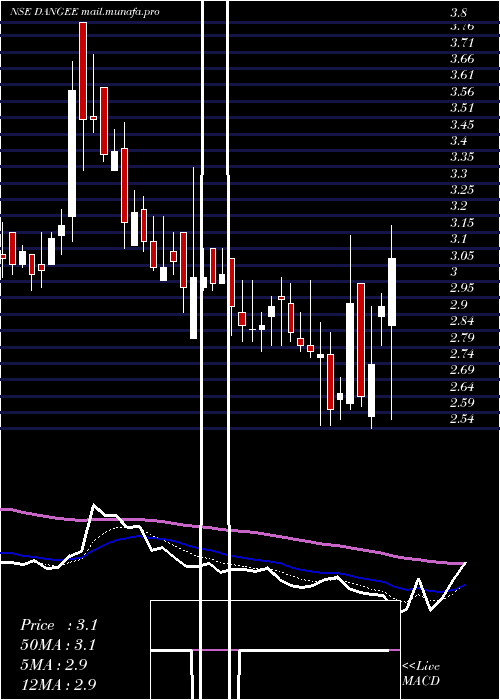Click the 3.66 price axis label
Screen dimensions: 500x700
coord(462,59)
